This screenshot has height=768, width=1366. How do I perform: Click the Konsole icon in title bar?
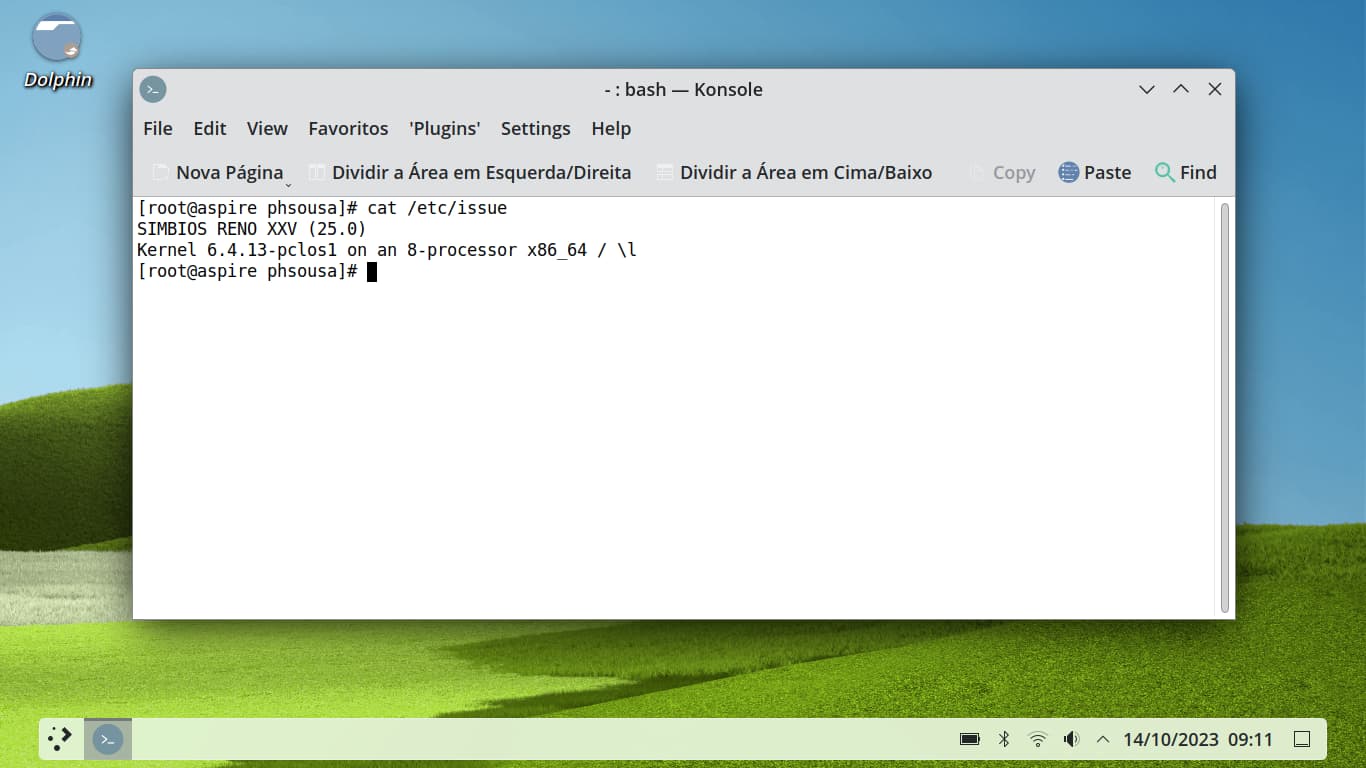[x=152, y=89]
